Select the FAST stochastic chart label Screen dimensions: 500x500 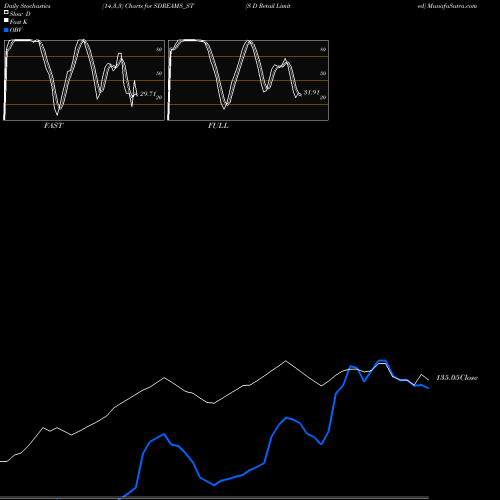pyautogui.click(x=53, y=126)
